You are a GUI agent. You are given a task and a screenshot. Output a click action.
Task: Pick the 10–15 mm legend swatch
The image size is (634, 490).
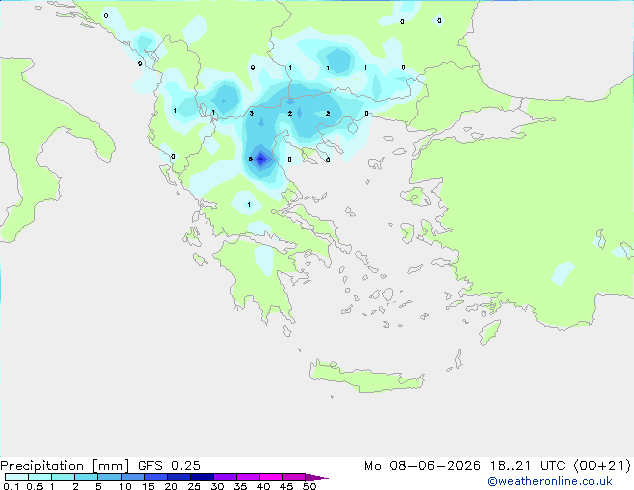(x=133, y=477)
